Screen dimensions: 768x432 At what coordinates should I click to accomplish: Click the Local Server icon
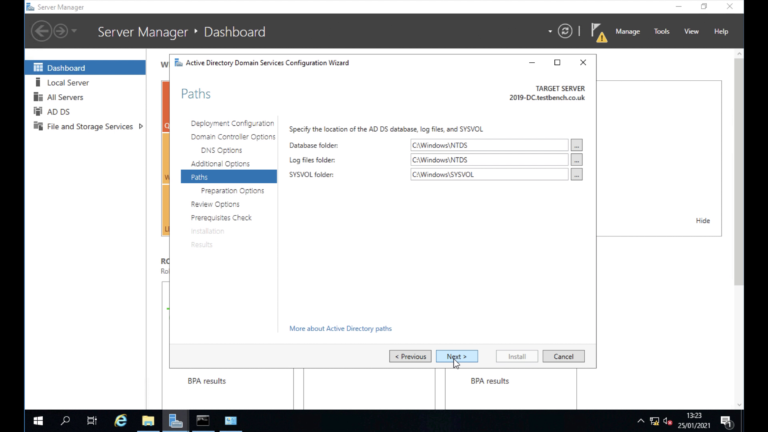(38, 82)
